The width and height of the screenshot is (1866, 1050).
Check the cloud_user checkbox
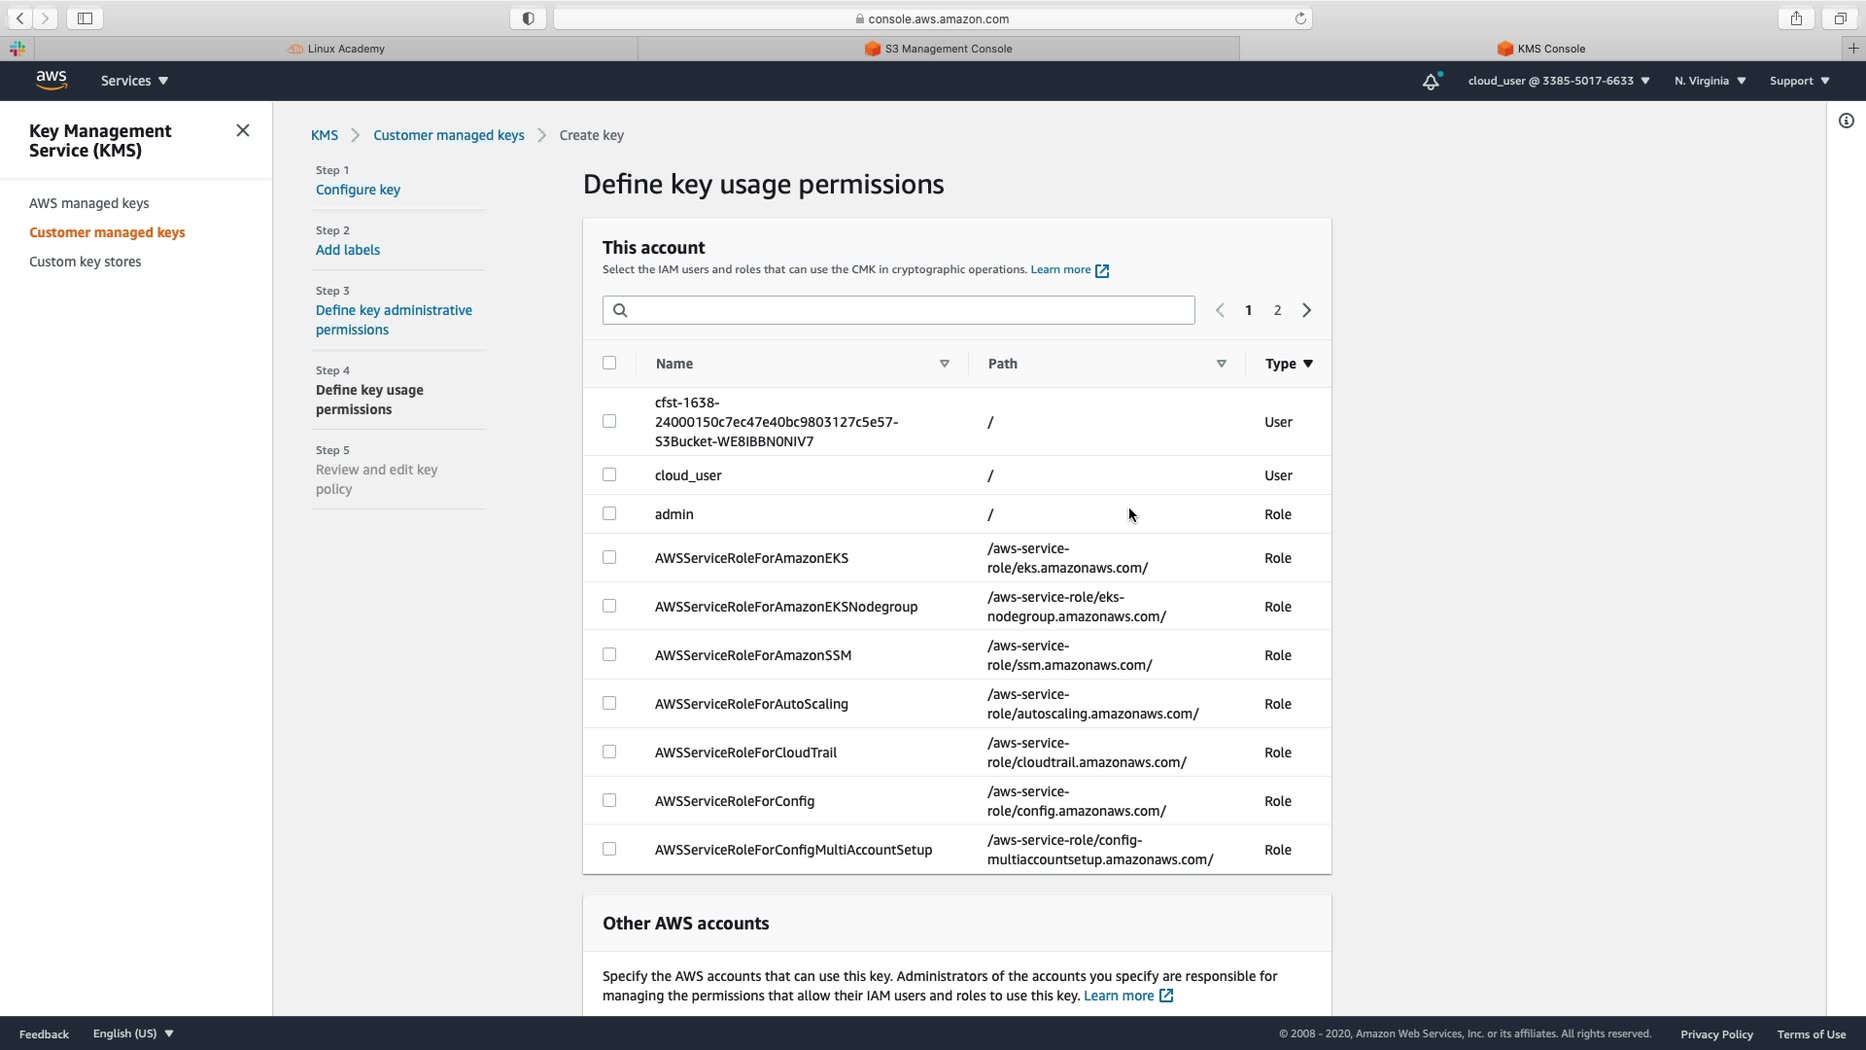click(609, 475)
